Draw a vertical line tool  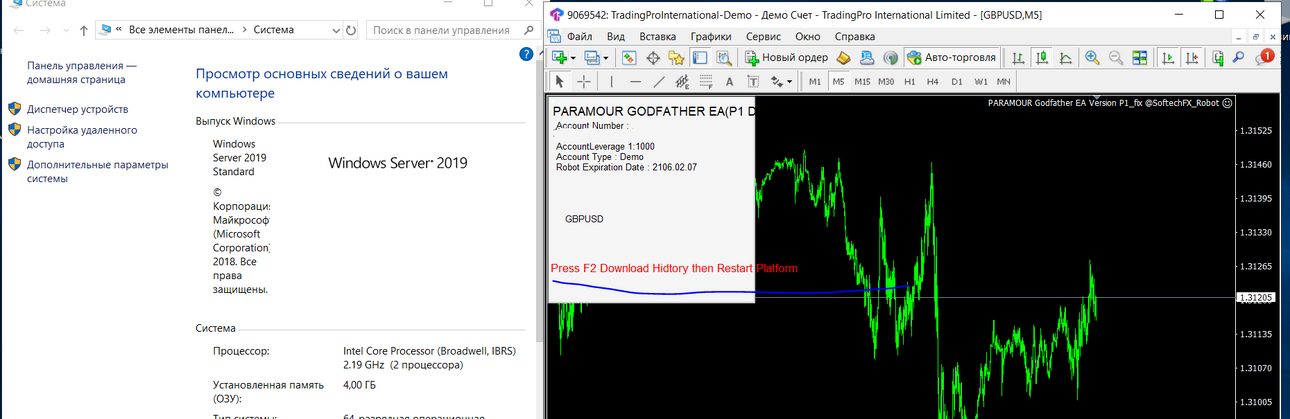611,81
